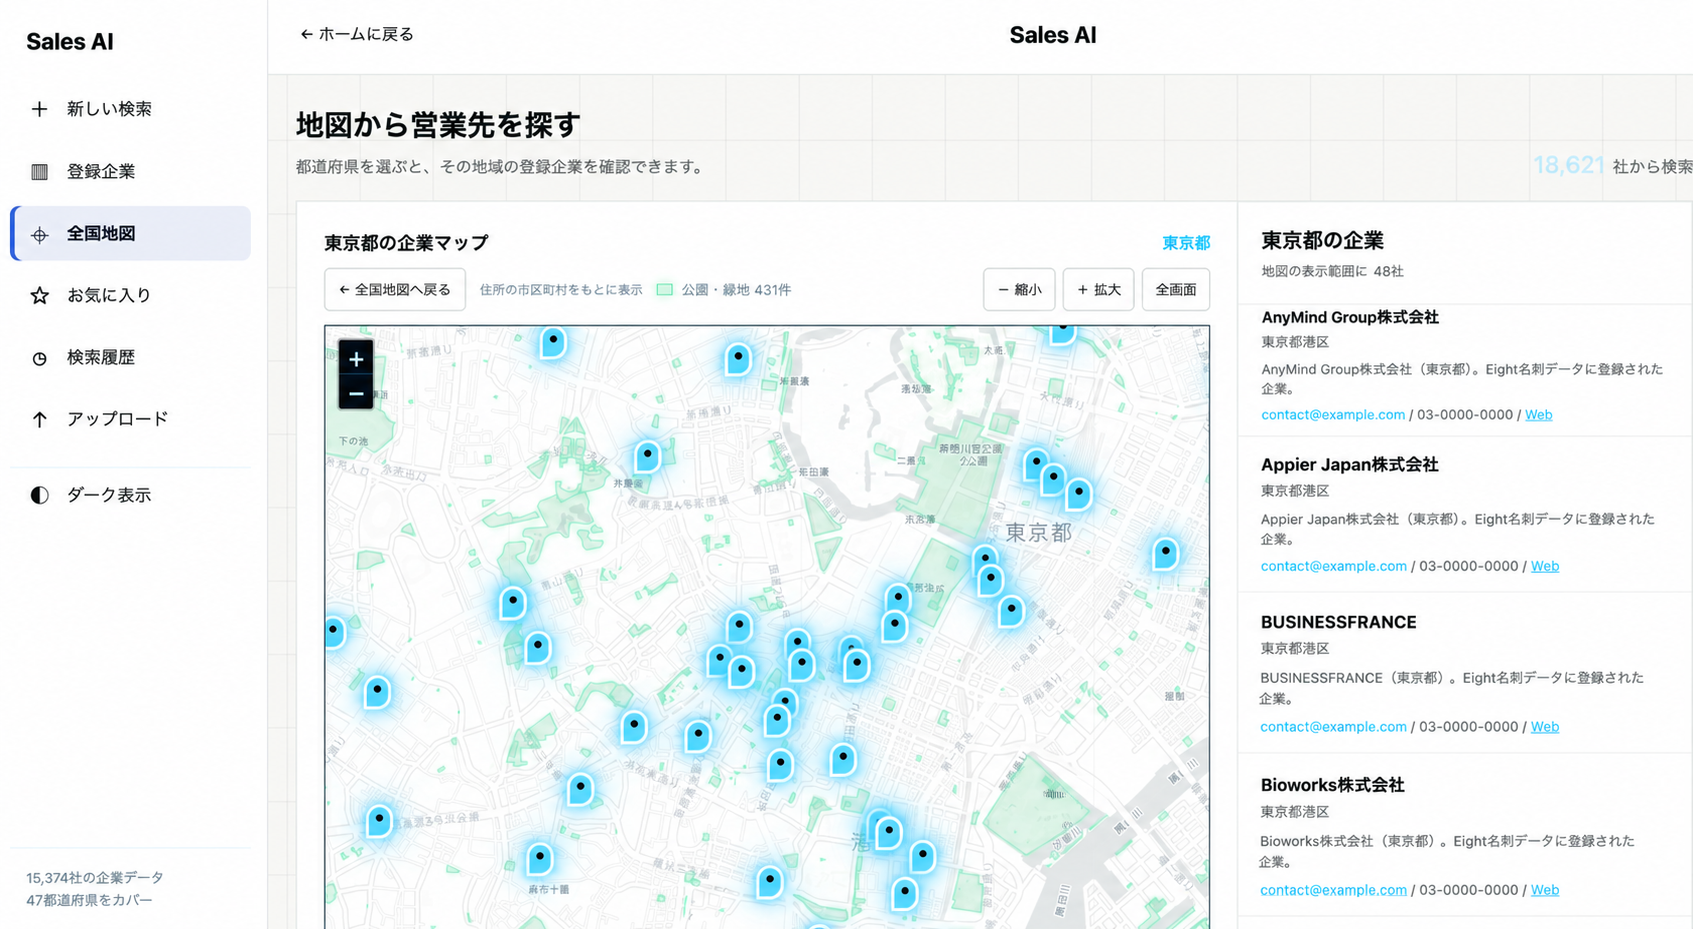The width and height of the screenshot is (1693, 929).
Task: Open Web link for Appier Japan
Action: click(x=1545, y=566)
